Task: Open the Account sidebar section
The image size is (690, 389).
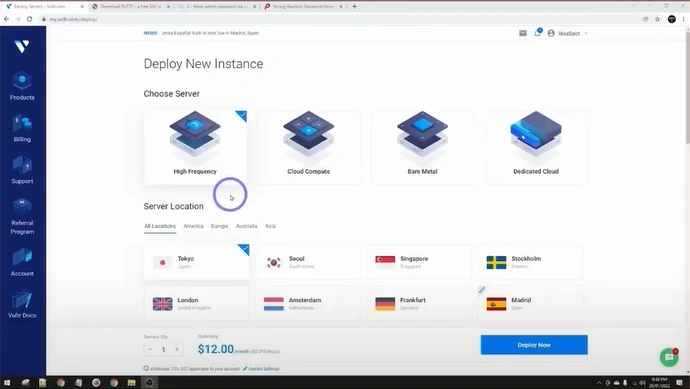Action: point(22,262)
